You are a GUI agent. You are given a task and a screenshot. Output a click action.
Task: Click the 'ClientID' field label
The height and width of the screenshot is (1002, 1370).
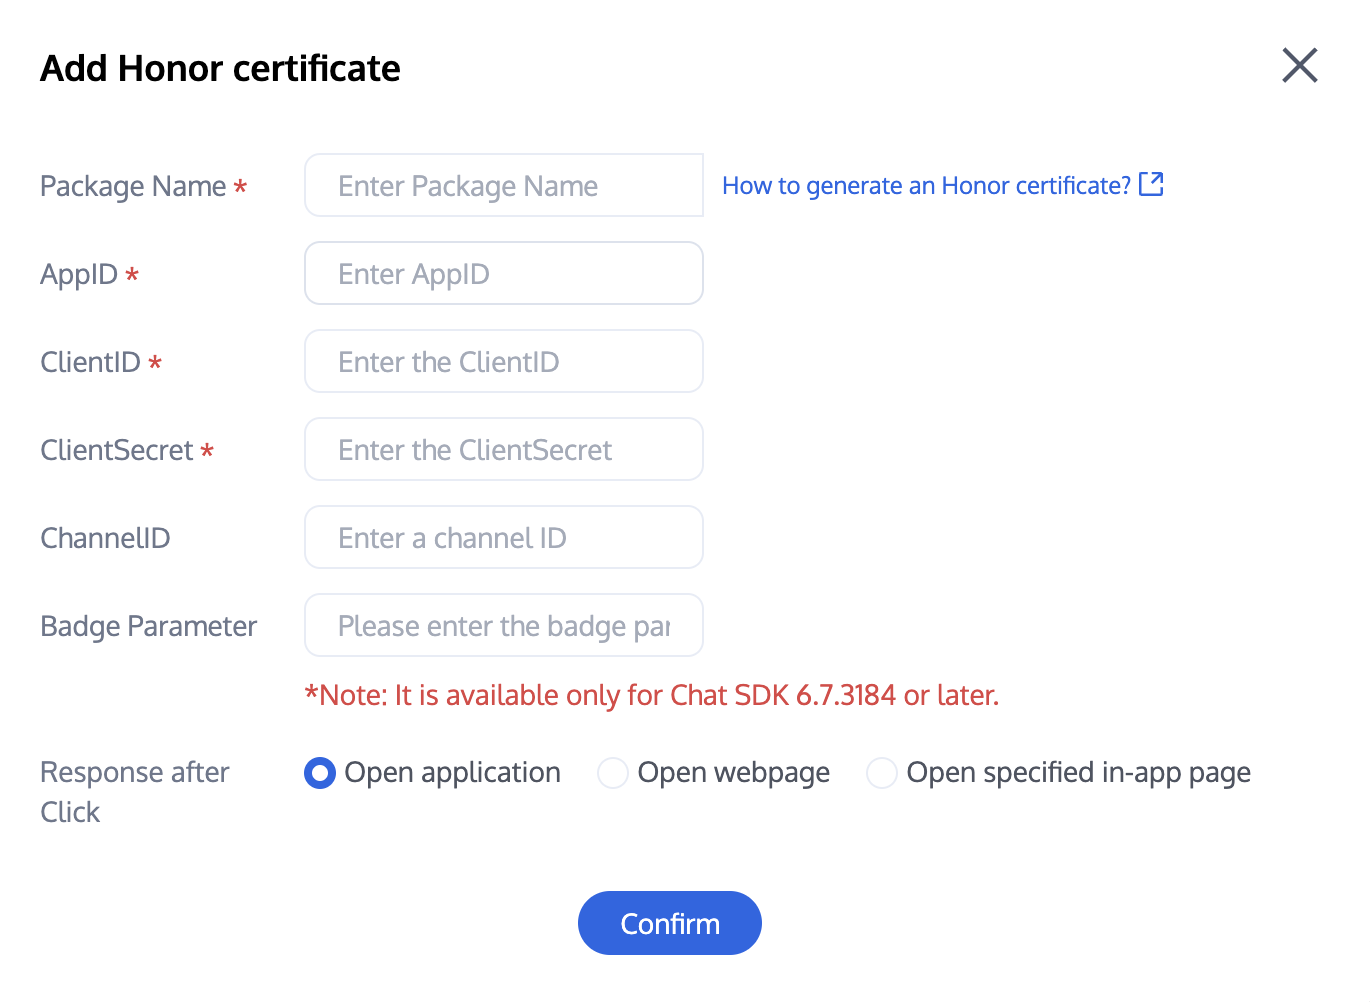point(91,363)
